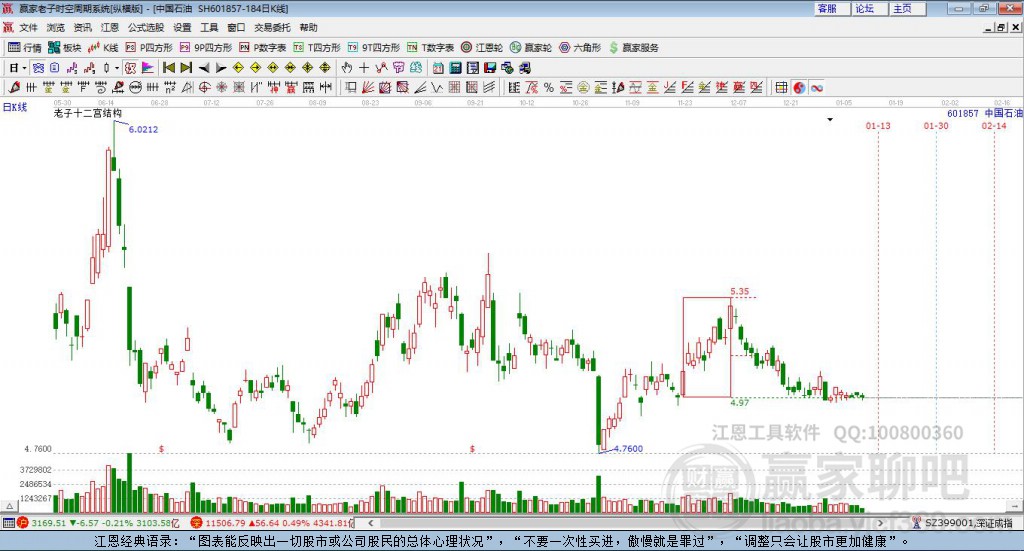Open the calculator icon in toolbar
The image size is (1024, 551).
[x=455, y=68]
